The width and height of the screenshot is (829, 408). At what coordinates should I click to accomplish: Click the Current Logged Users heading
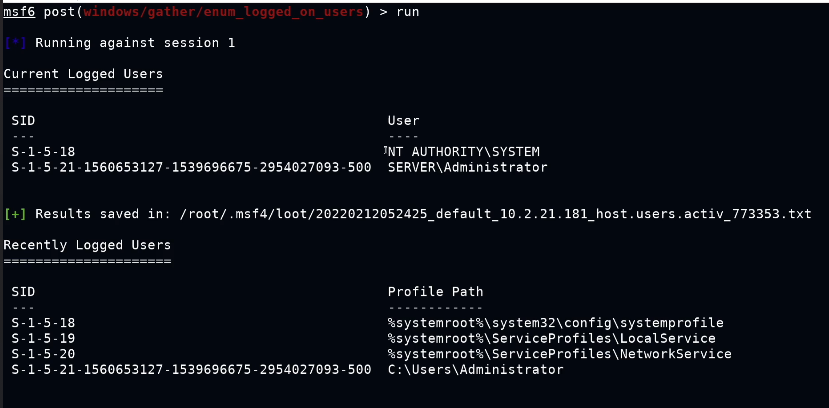pos(83,74)
